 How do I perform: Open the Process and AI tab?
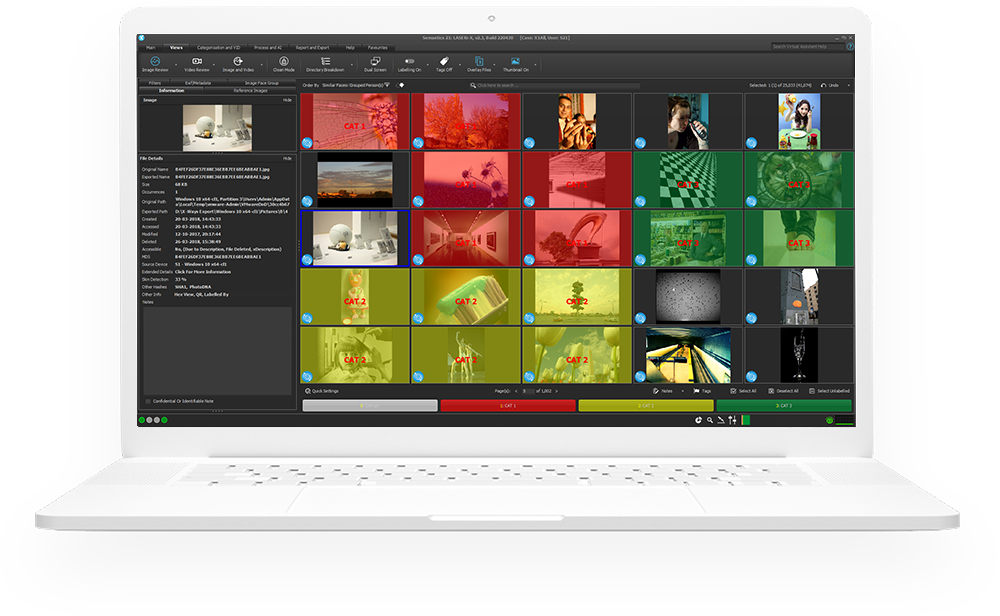268,47
